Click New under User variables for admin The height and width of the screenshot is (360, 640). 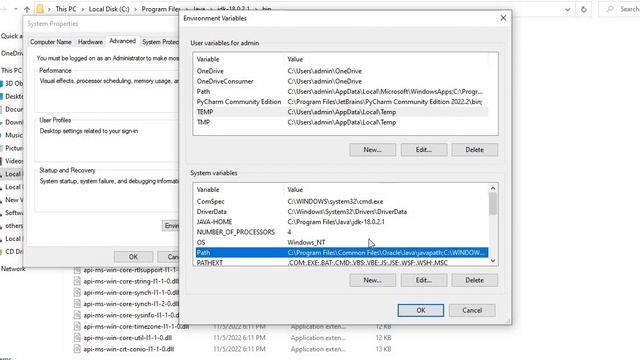(x=372, y=150)
